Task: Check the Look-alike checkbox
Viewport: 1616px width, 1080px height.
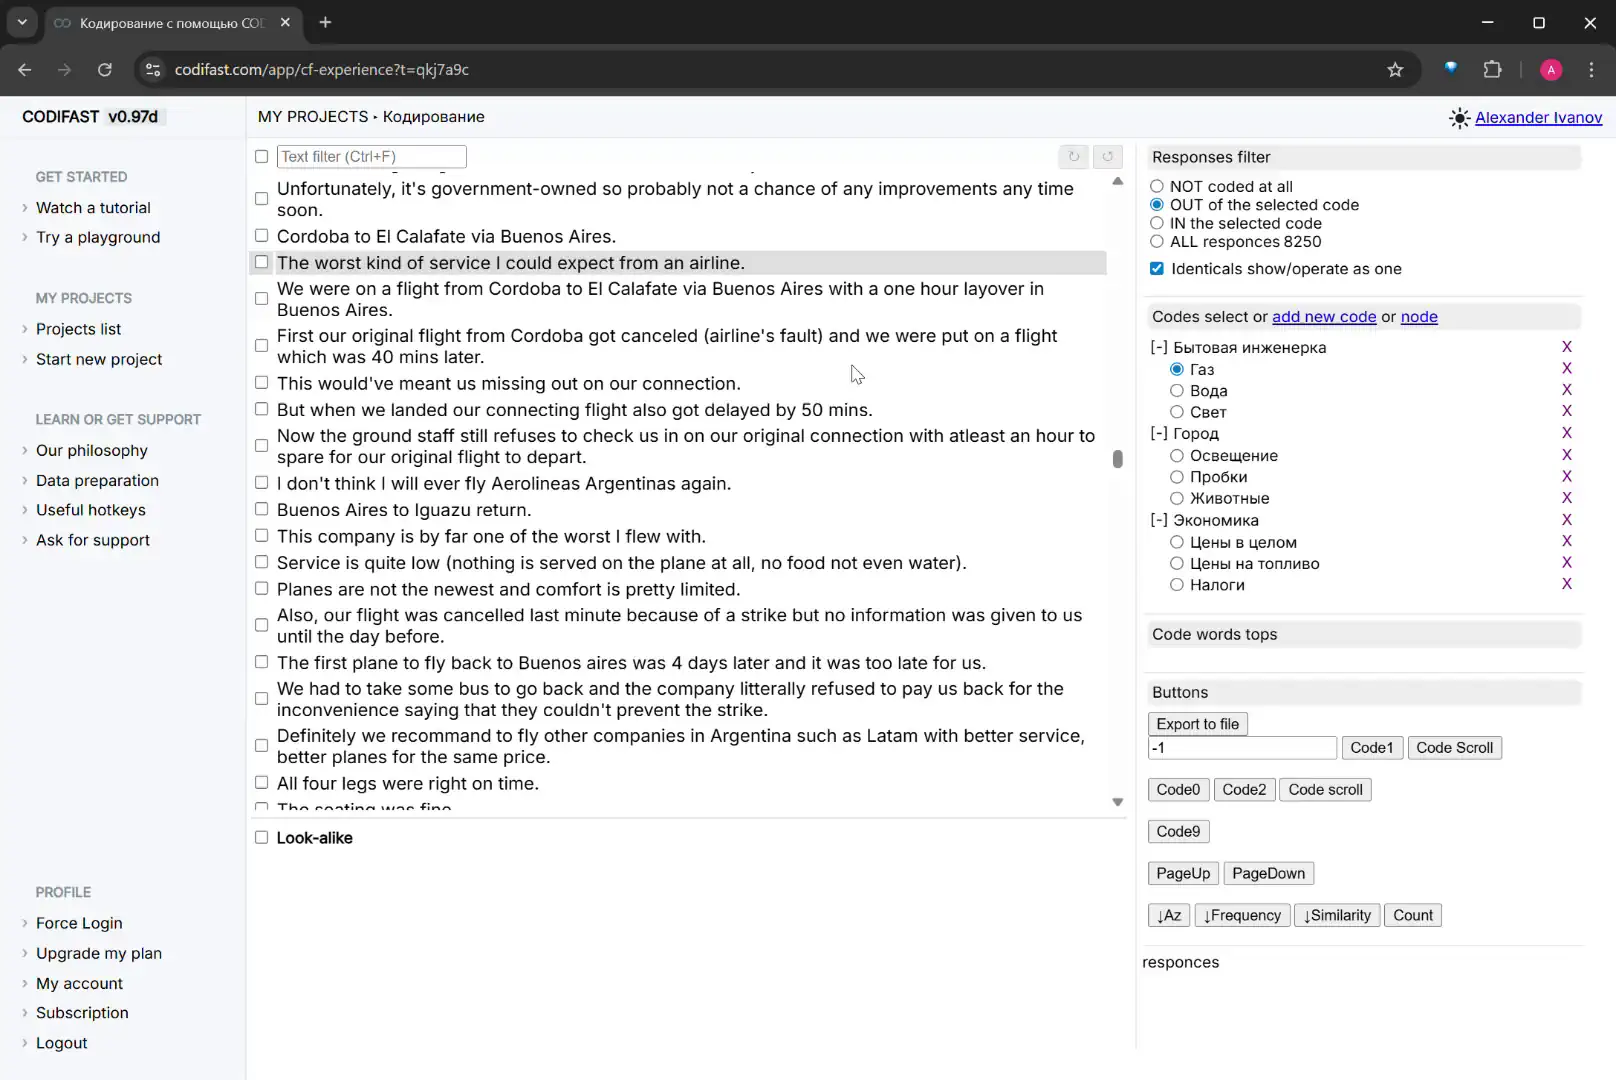Action: (x=262, y=838)
